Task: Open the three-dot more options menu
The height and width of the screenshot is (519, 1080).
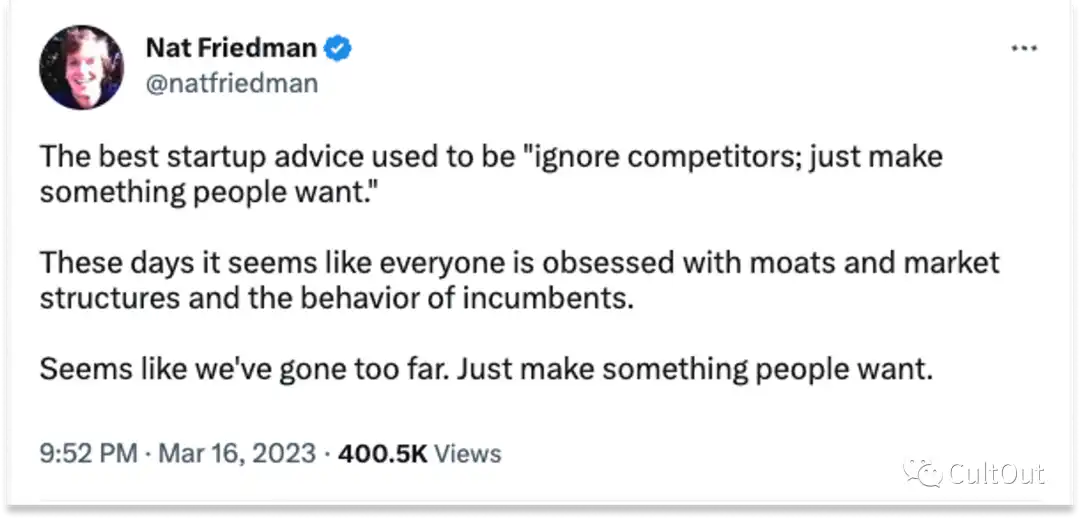Action: coord(1024,48)
